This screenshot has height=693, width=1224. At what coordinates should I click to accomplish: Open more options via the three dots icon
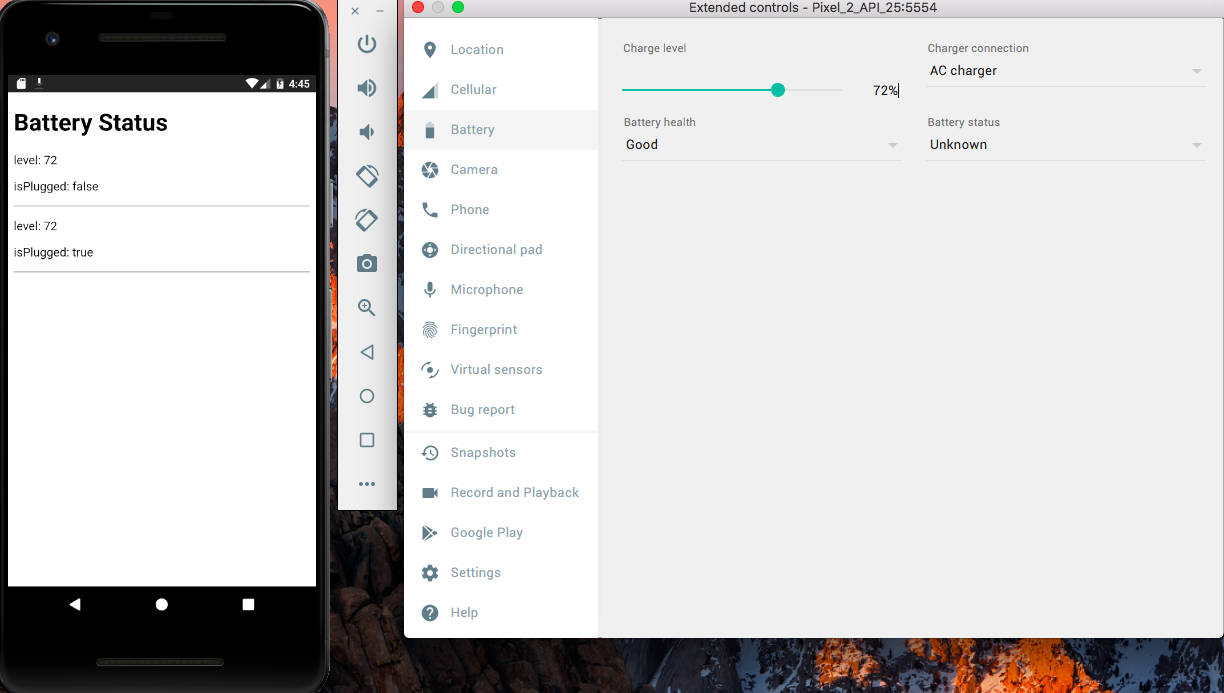coord(367,484)
